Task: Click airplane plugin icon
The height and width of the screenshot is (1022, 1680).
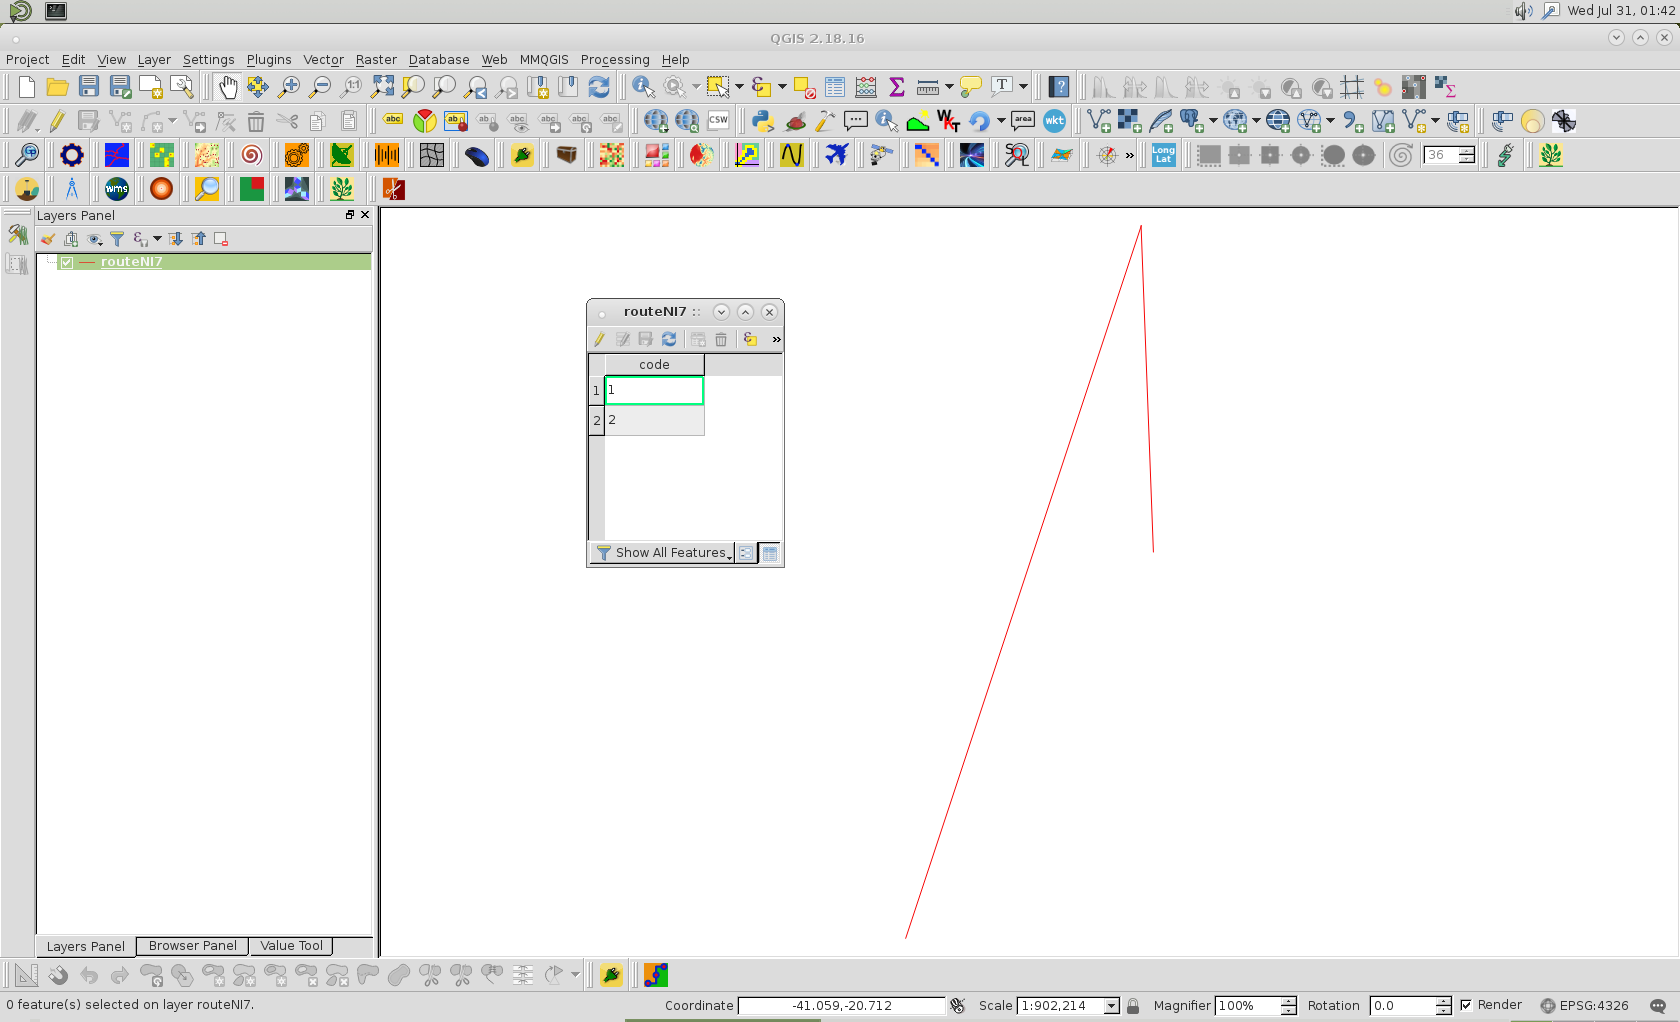Action: click(836, 155)
